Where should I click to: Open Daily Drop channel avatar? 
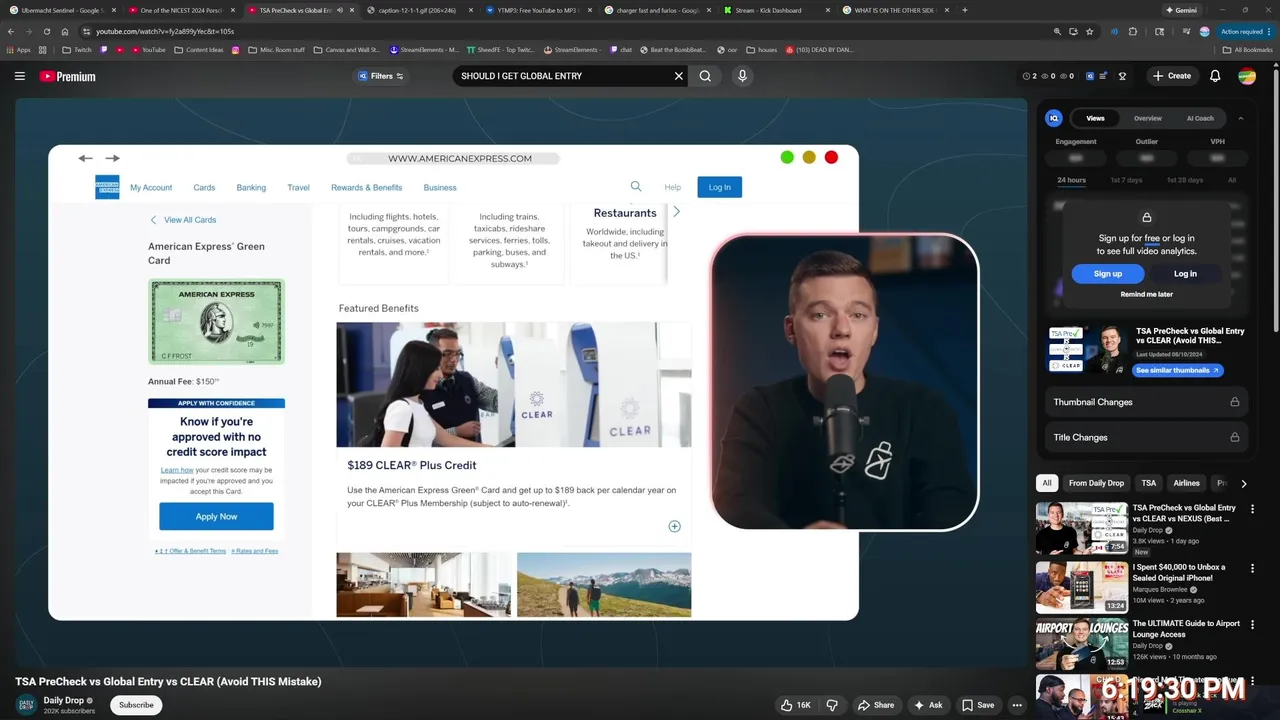(26, 705)
